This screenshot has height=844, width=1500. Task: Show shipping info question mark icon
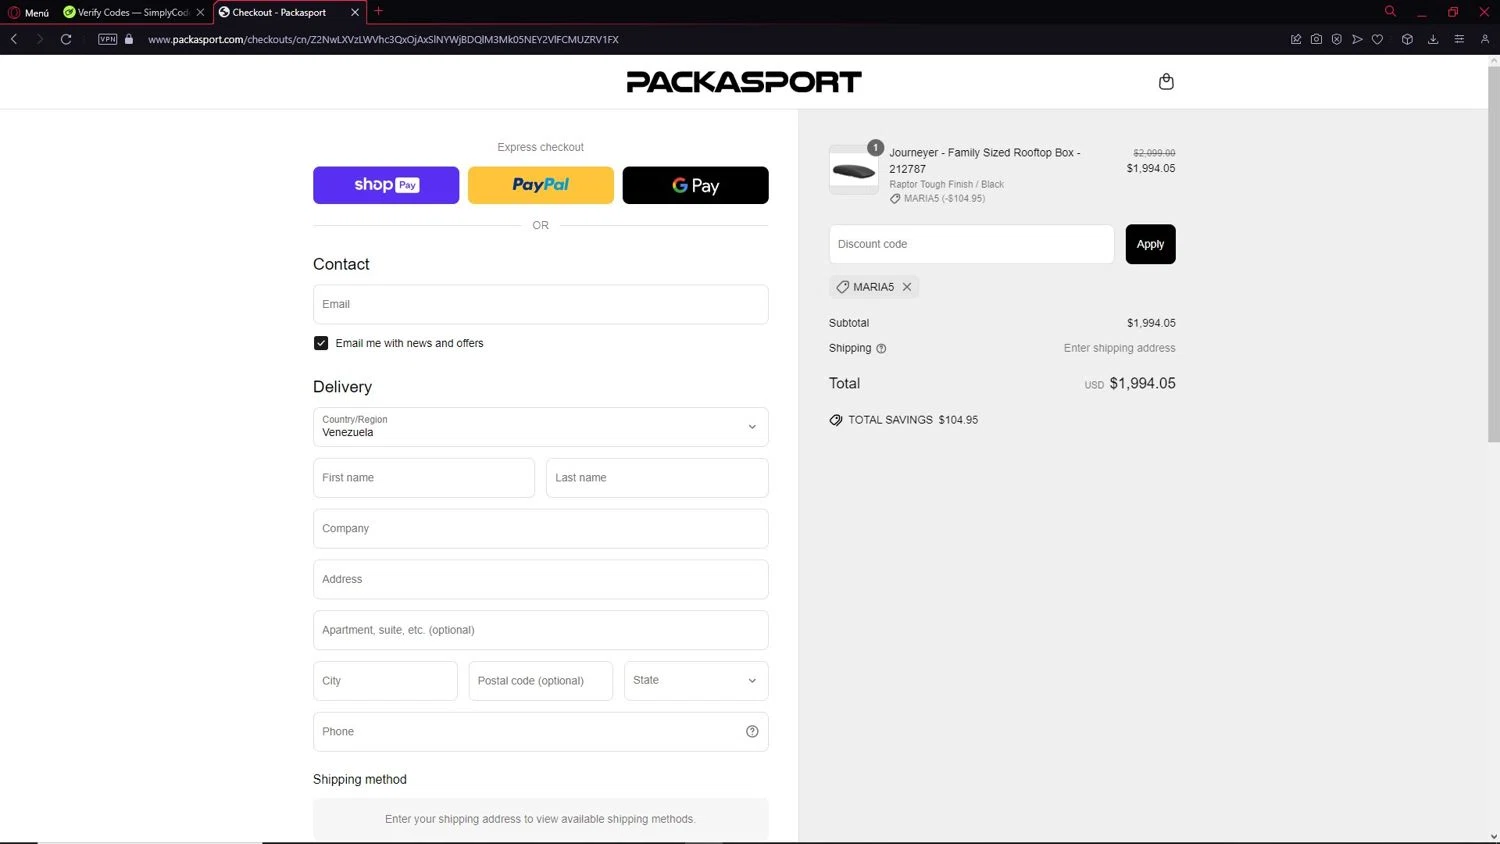tap(881, 349)
